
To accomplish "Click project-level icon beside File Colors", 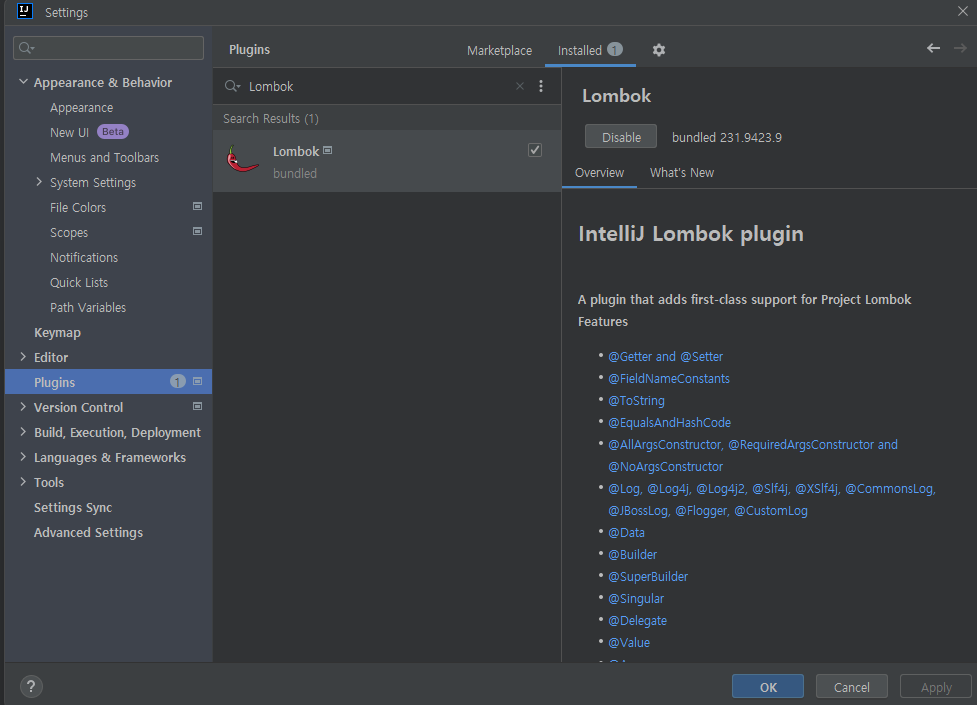I will (198, 206).
